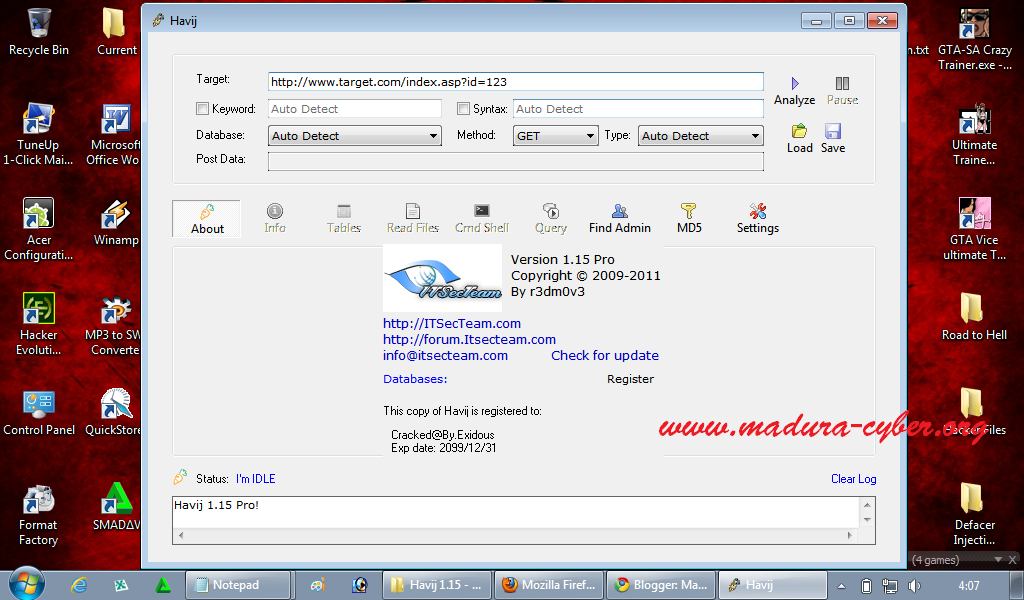Open the Tables tab
Screen dimensions: 1024x600
[344, 219]
